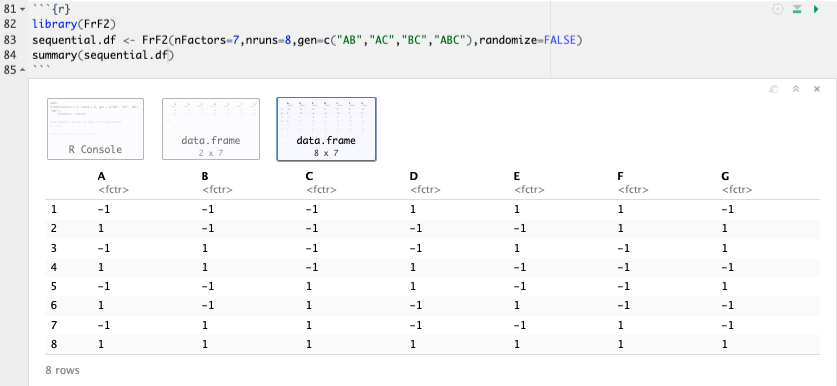Click the row 2 value in column A
This screenshot has width=837, height=386.
100,229
